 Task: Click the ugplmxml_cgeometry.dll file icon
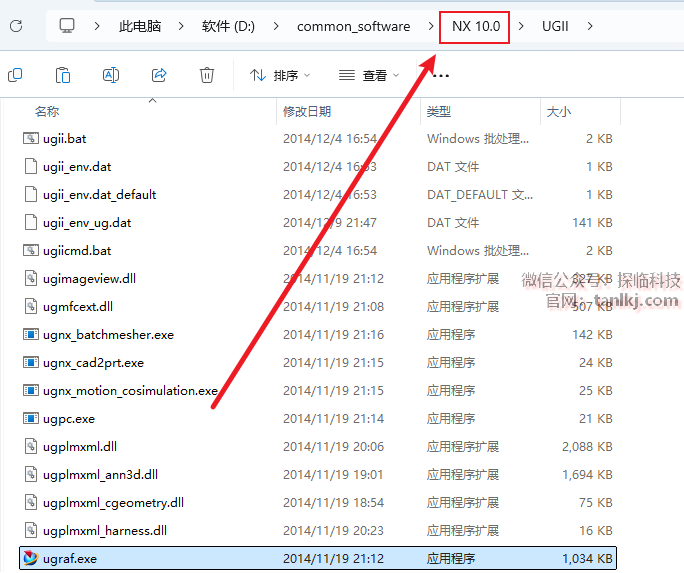point(31,503)
